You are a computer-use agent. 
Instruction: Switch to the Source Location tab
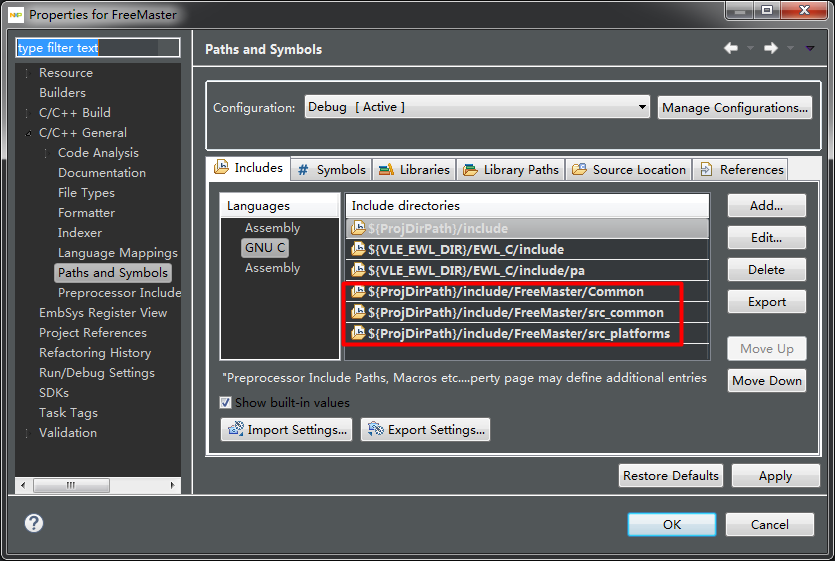click(x=629, y=170)
